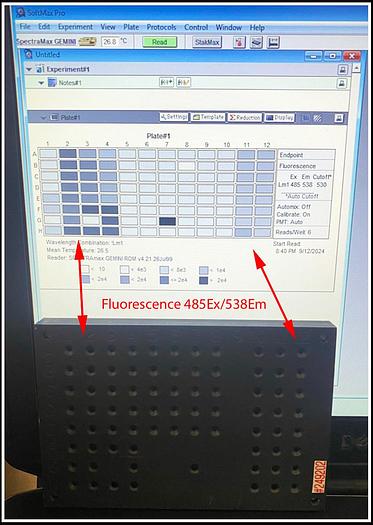Click the green Read button

(x=159, y=42)
